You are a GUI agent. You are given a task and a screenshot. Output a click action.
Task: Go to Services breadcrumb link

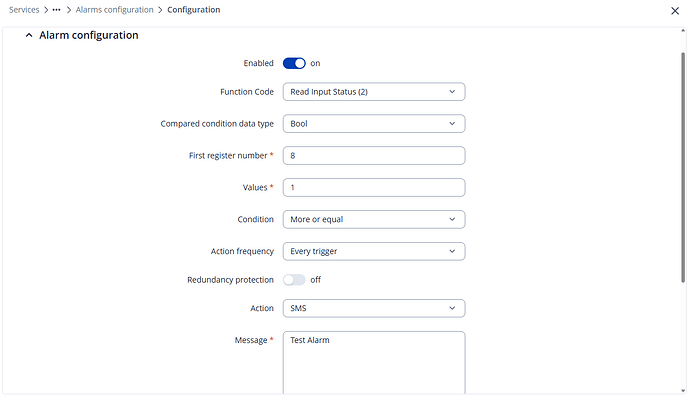(24, 10)
